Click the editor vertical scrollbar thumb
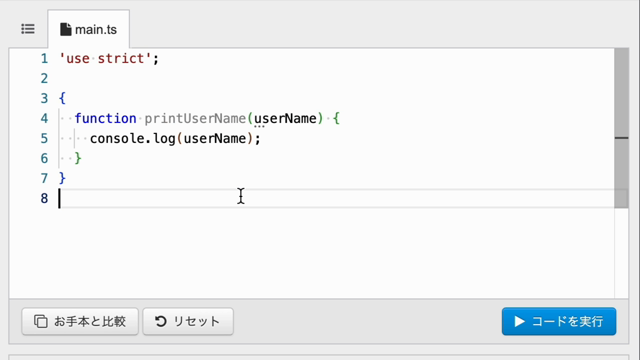Screen dimensions: 640x360 (x=621, y=128)
